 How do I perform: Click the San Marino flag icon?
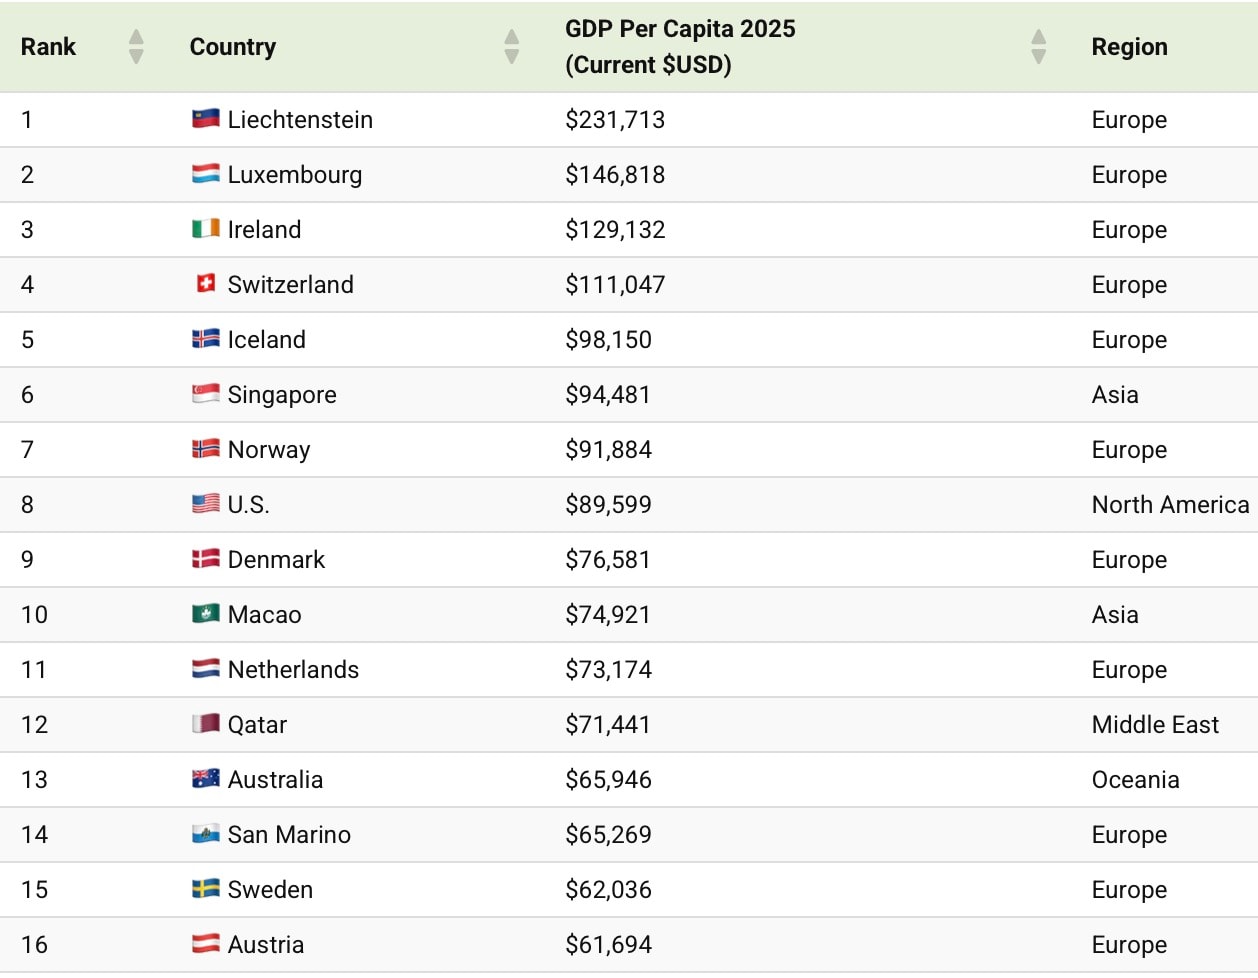(205, 834)
